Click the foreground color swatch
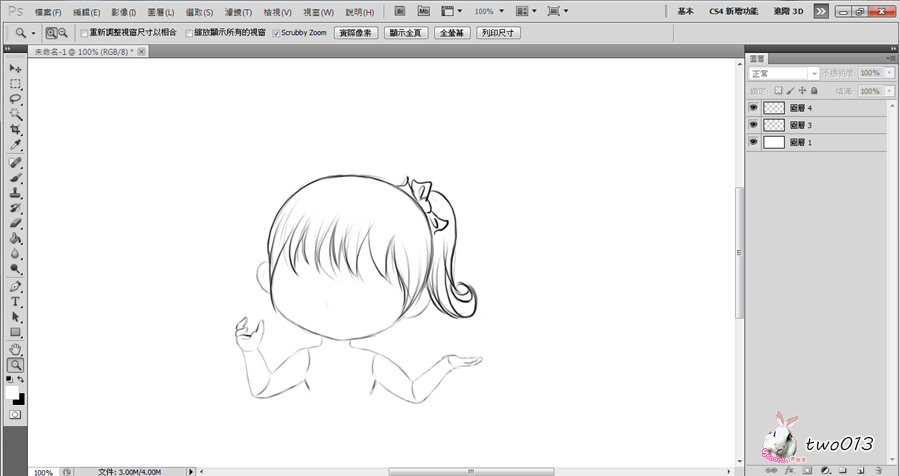 [x=12, y=392]
